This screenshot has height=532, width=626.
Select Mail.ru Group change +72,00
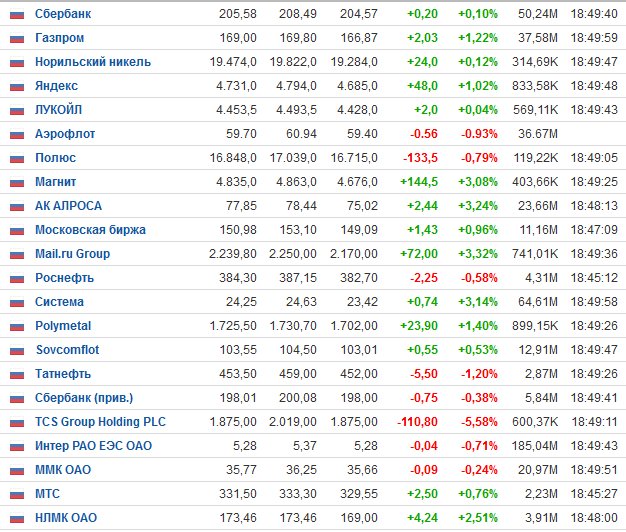[419, 254]
